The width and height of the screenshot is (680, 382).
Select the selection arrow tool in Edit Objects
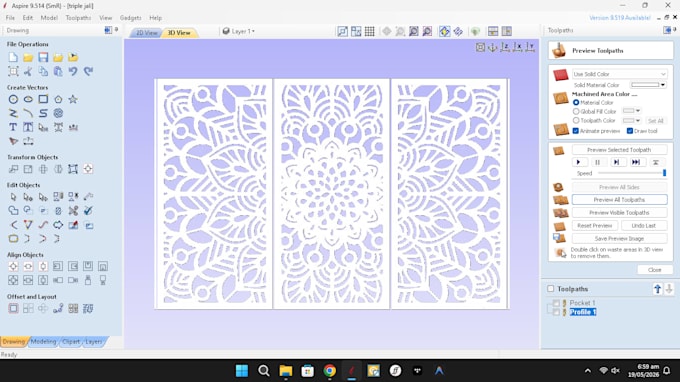[13, 197]
